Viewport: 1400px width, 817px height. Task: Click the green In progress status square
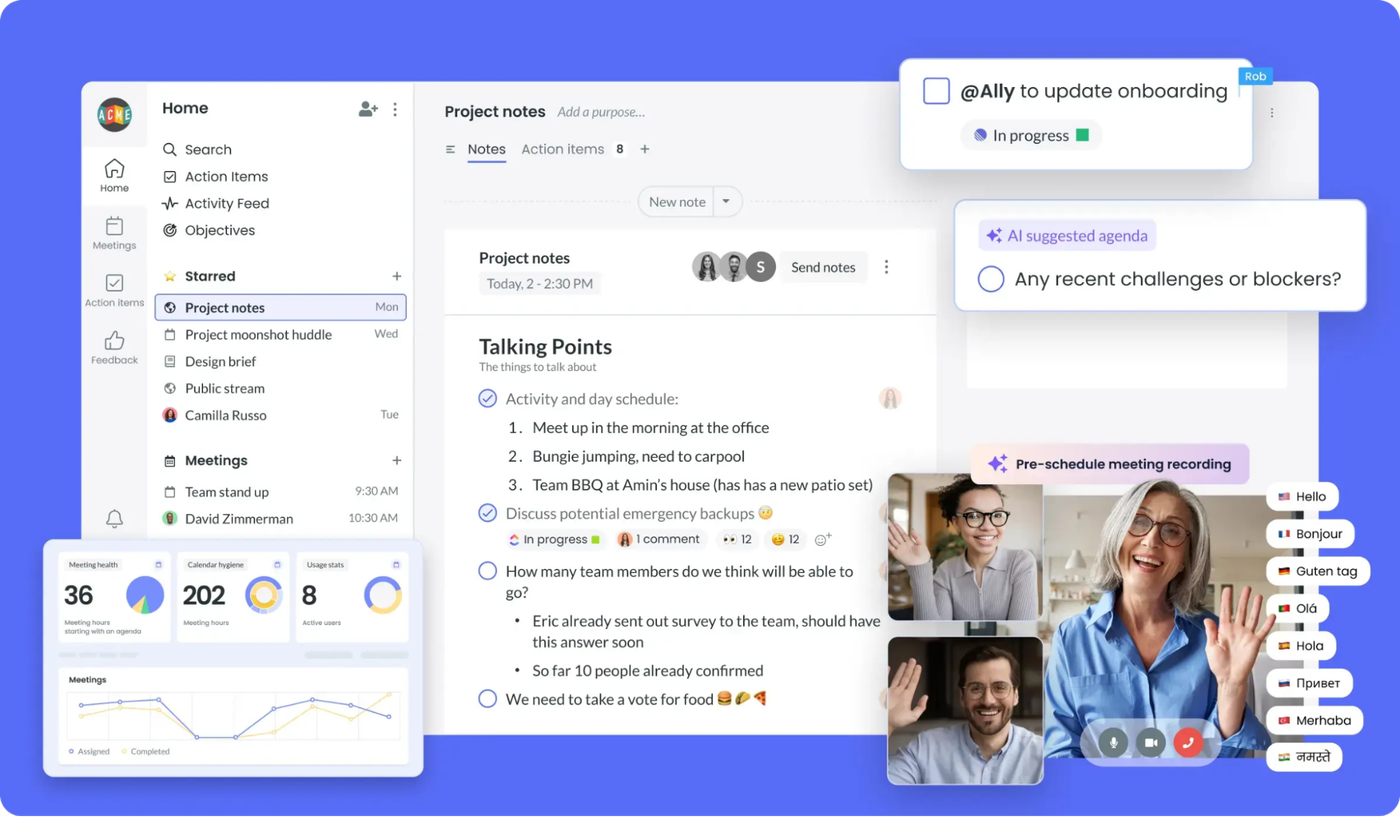[1082, 136]
